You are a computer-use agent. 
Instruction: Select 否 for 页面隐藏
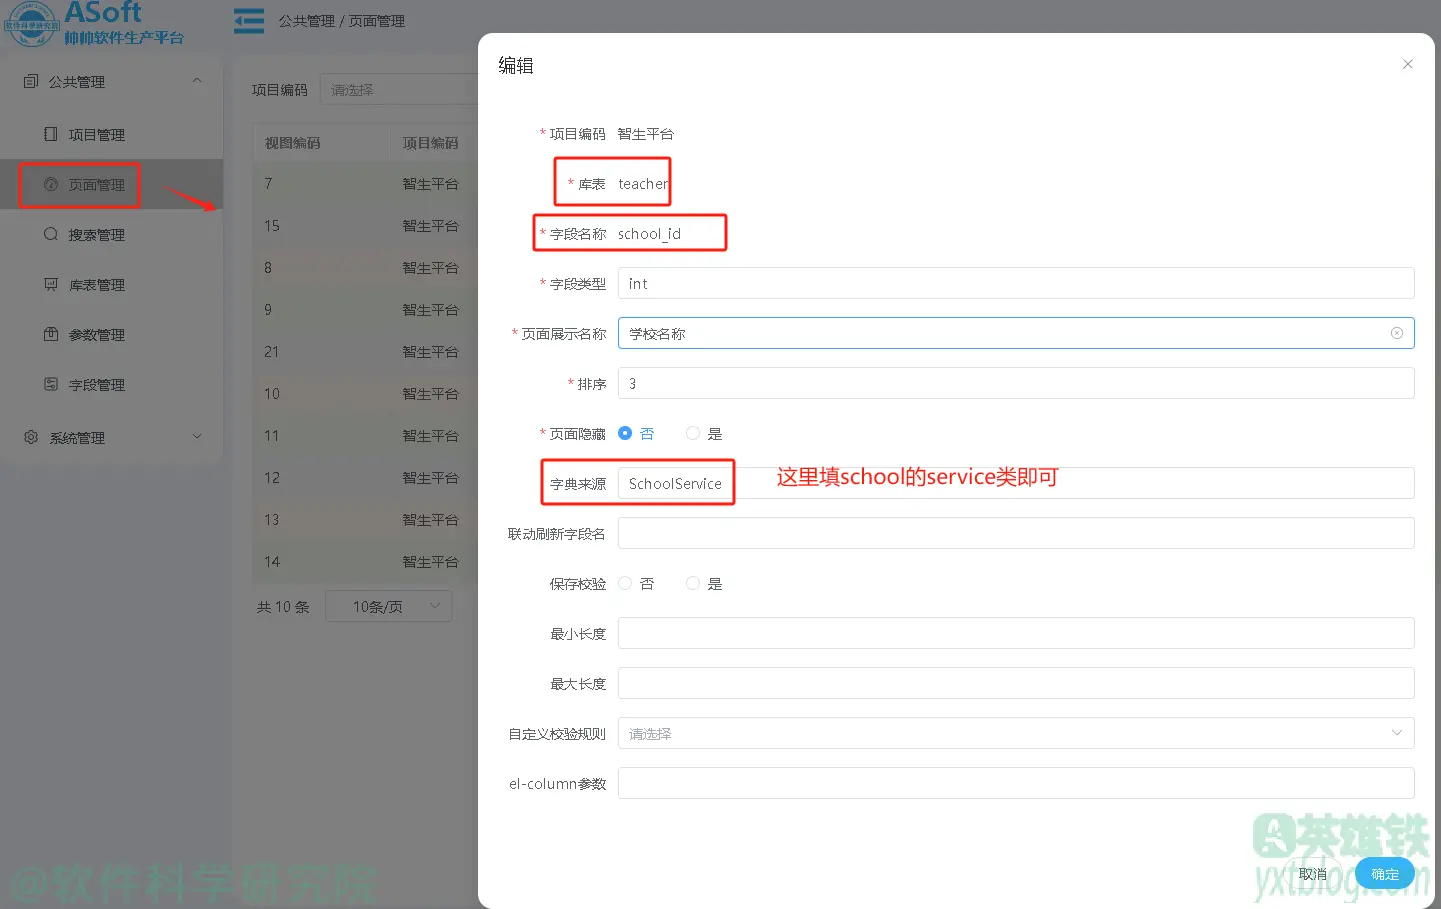pos(625,433)
